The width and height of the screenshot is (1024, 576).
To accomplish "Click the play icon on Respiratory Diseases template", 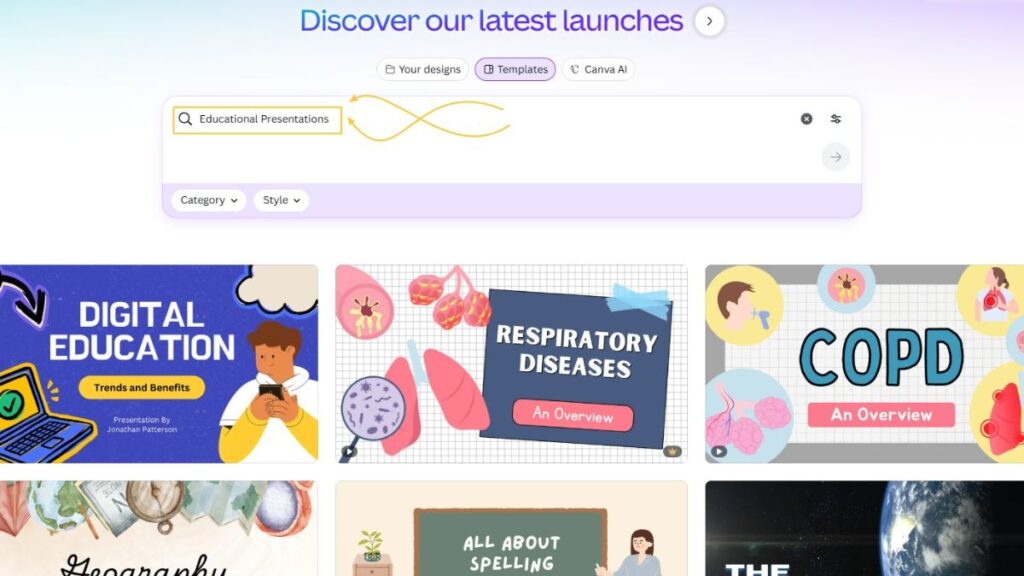I will (349, 451).
